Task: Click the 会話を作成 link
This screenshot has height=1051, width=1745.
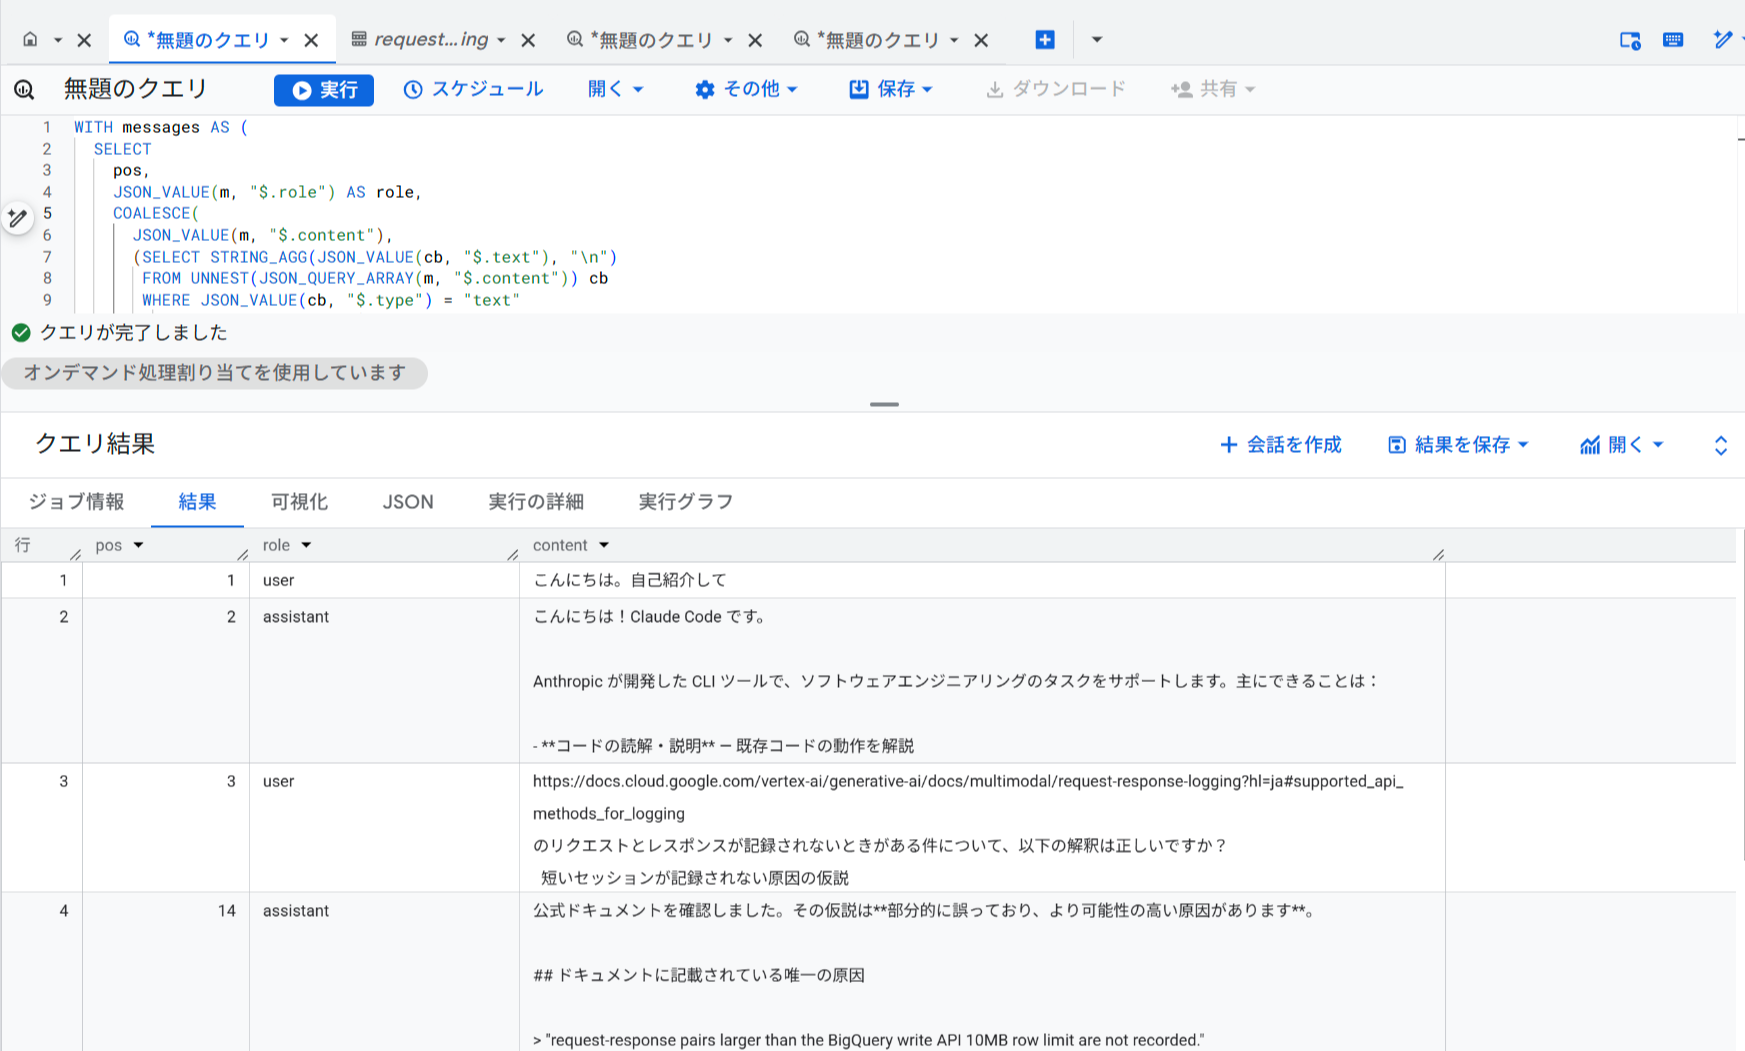Action: [x=1293, y=445]
